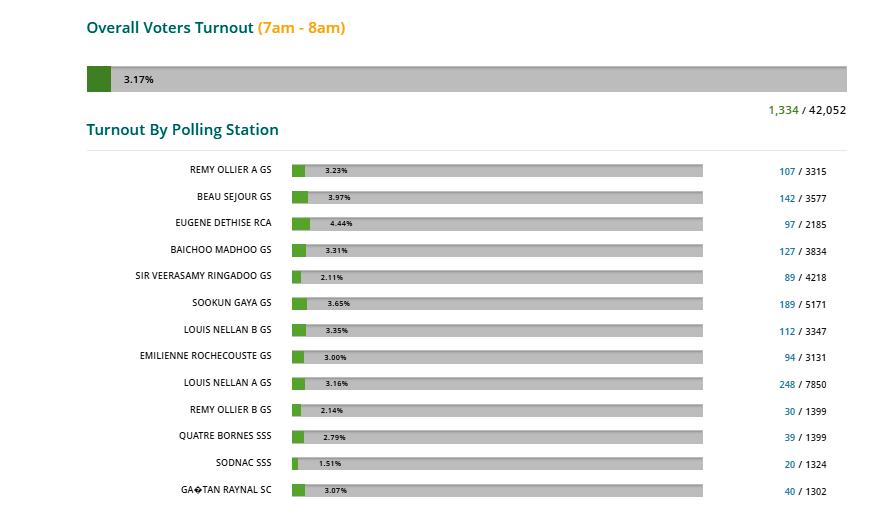Click the Remy Ollier A GS turnout bar
This screenshot has width=886, height=519.
[497, 171]
